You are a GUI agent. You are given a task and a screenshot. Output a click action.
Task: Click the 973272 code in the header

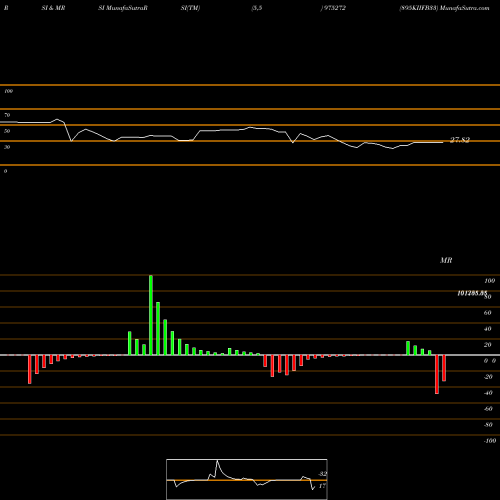tap(334, 8)
